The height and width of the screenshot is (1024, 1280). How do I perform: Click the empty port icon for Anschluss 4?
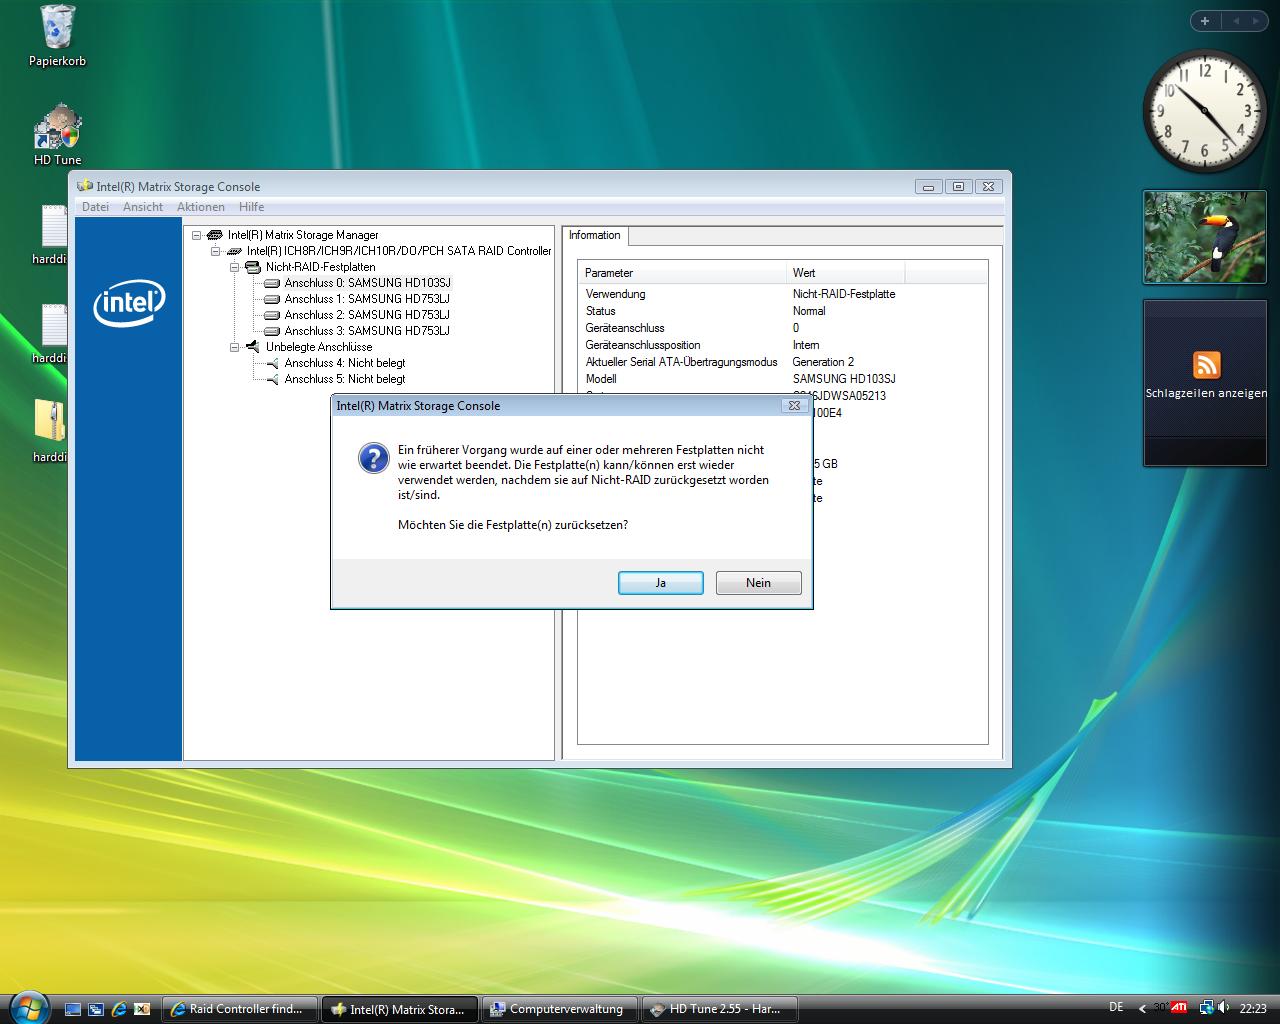tap(272, 363)
